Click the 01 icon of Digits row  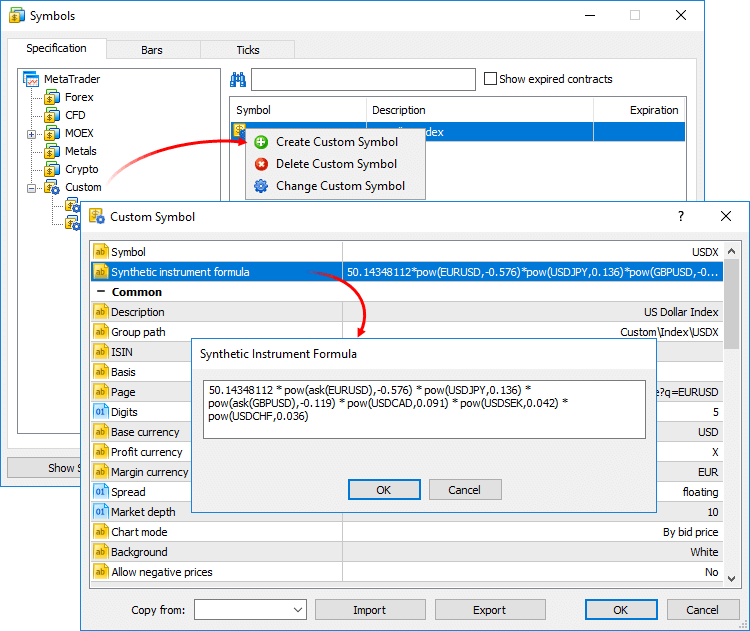tap(100, 412)
